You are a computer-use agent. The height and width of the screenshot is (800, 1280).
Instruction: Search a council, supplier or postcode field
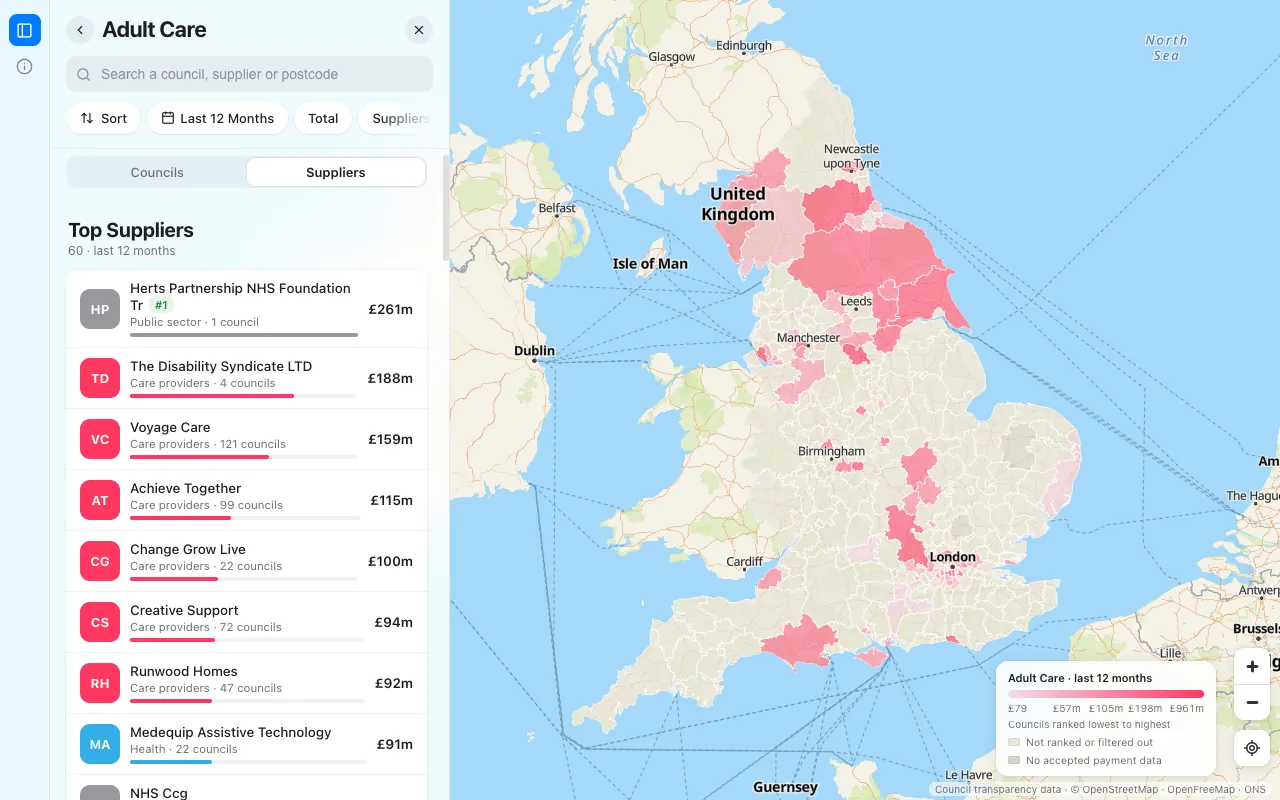[250, 74]
